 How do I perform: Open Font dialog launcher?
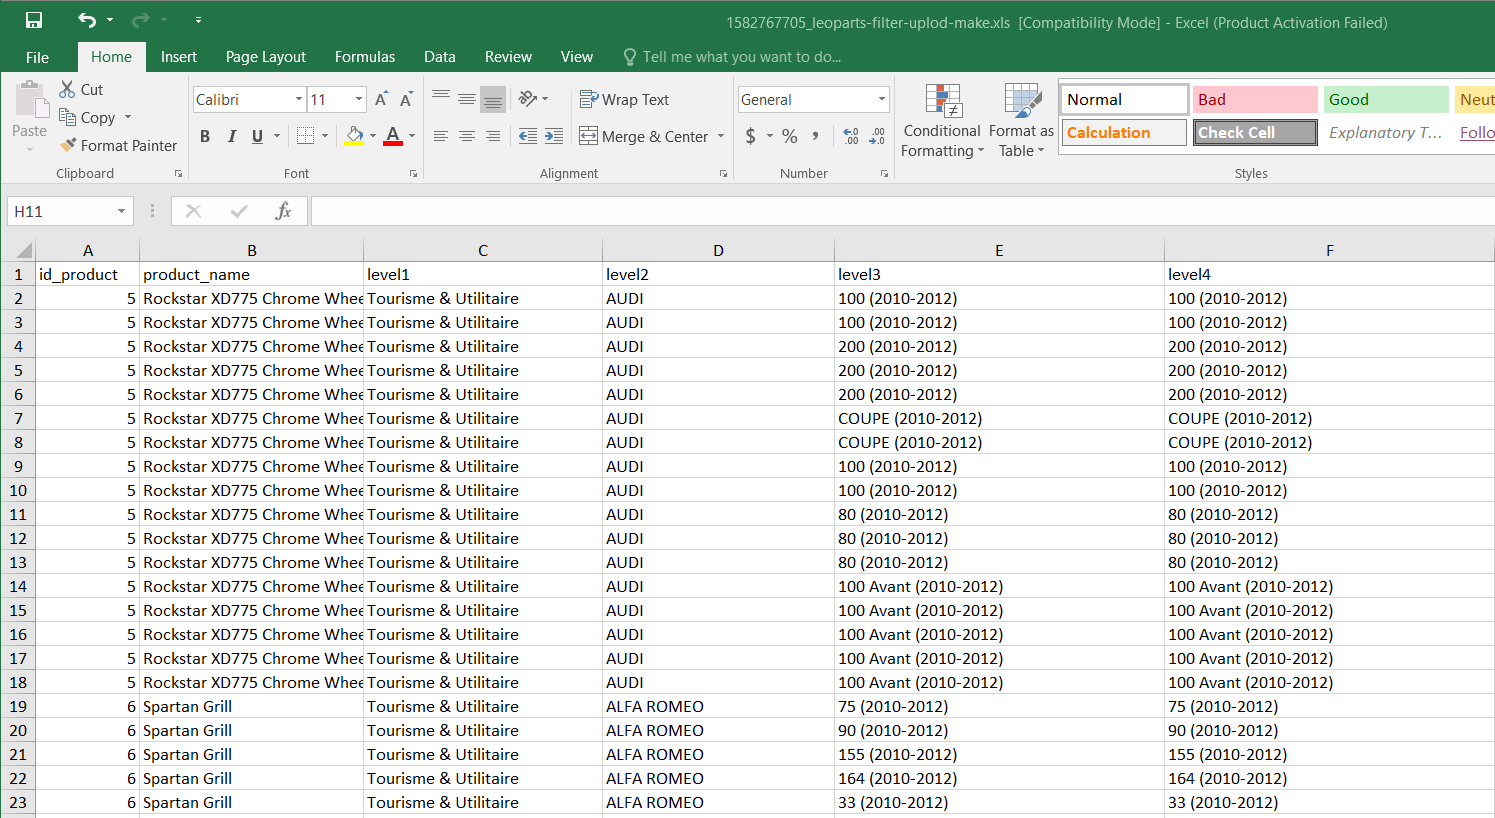tap(413, 174)
